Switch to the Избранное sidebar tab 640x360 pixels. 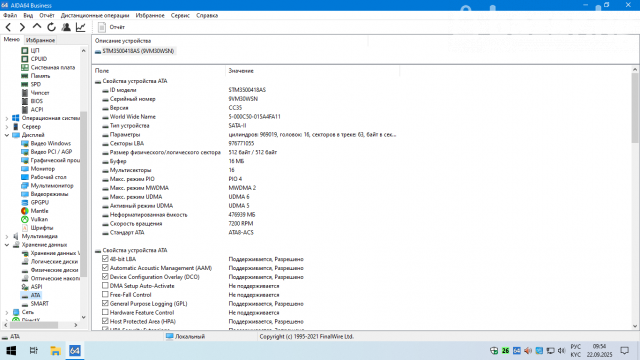coord(40,40)
